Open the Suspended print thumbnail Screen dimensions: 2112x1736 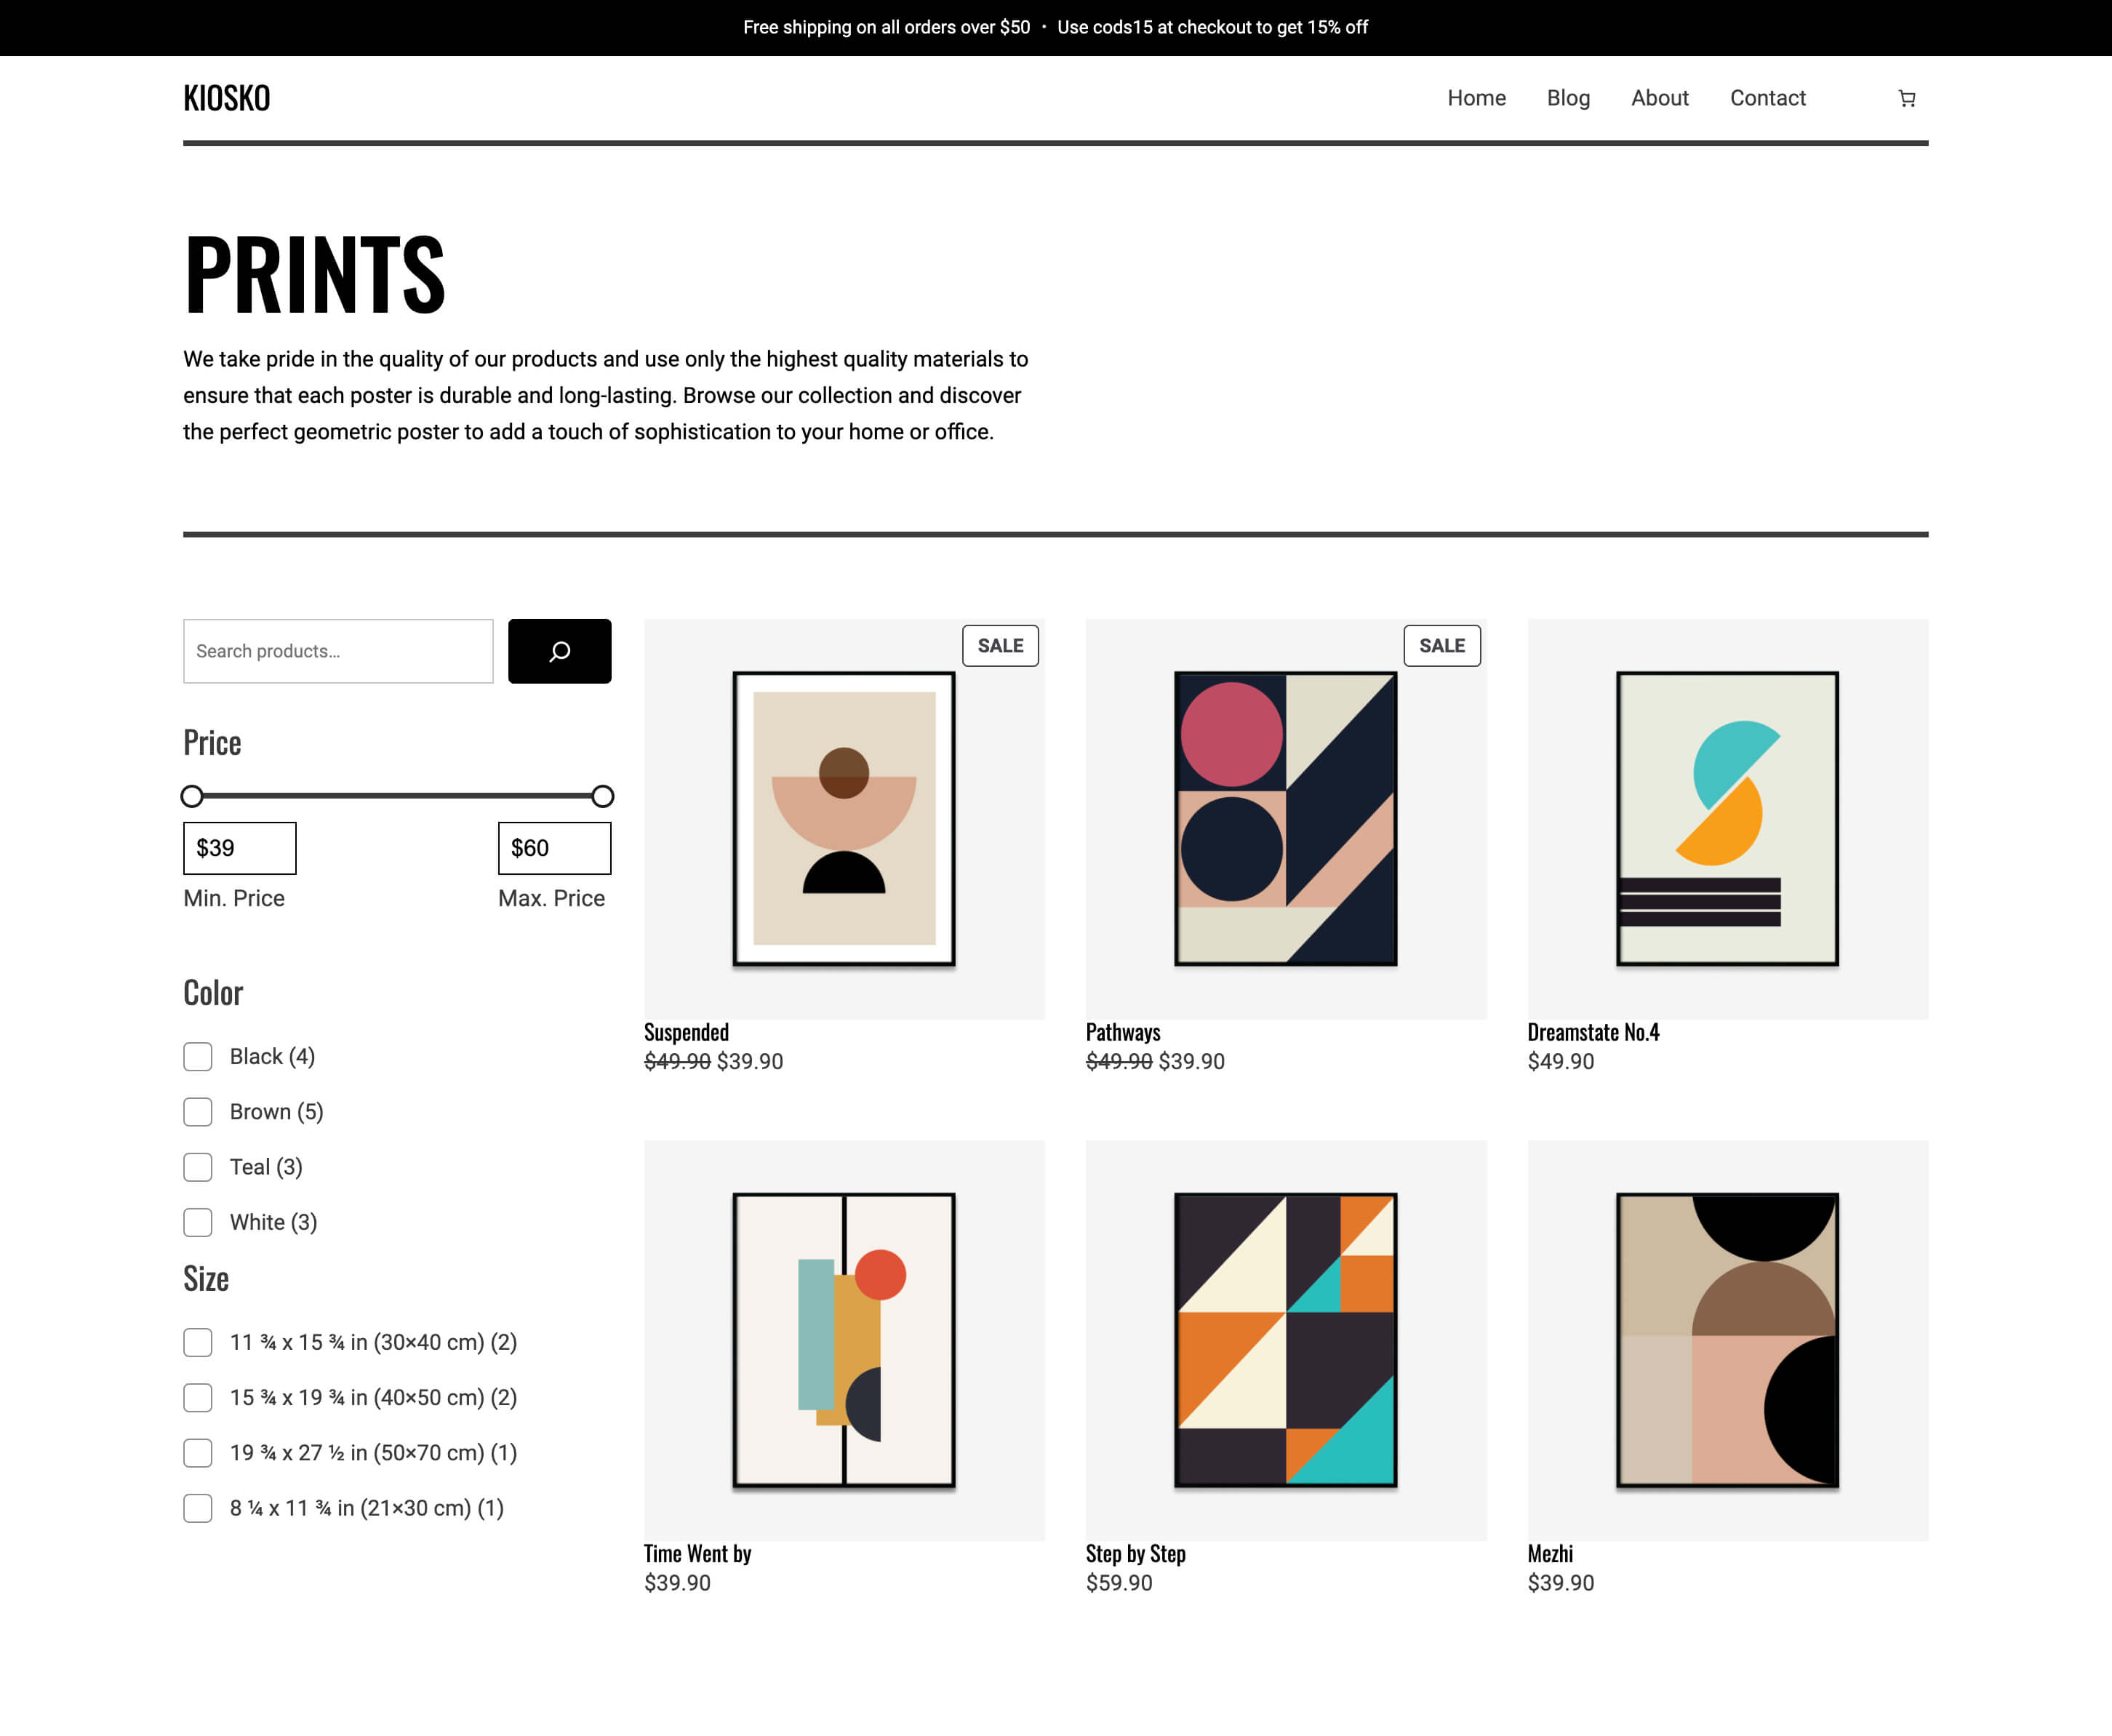point(843,818)
